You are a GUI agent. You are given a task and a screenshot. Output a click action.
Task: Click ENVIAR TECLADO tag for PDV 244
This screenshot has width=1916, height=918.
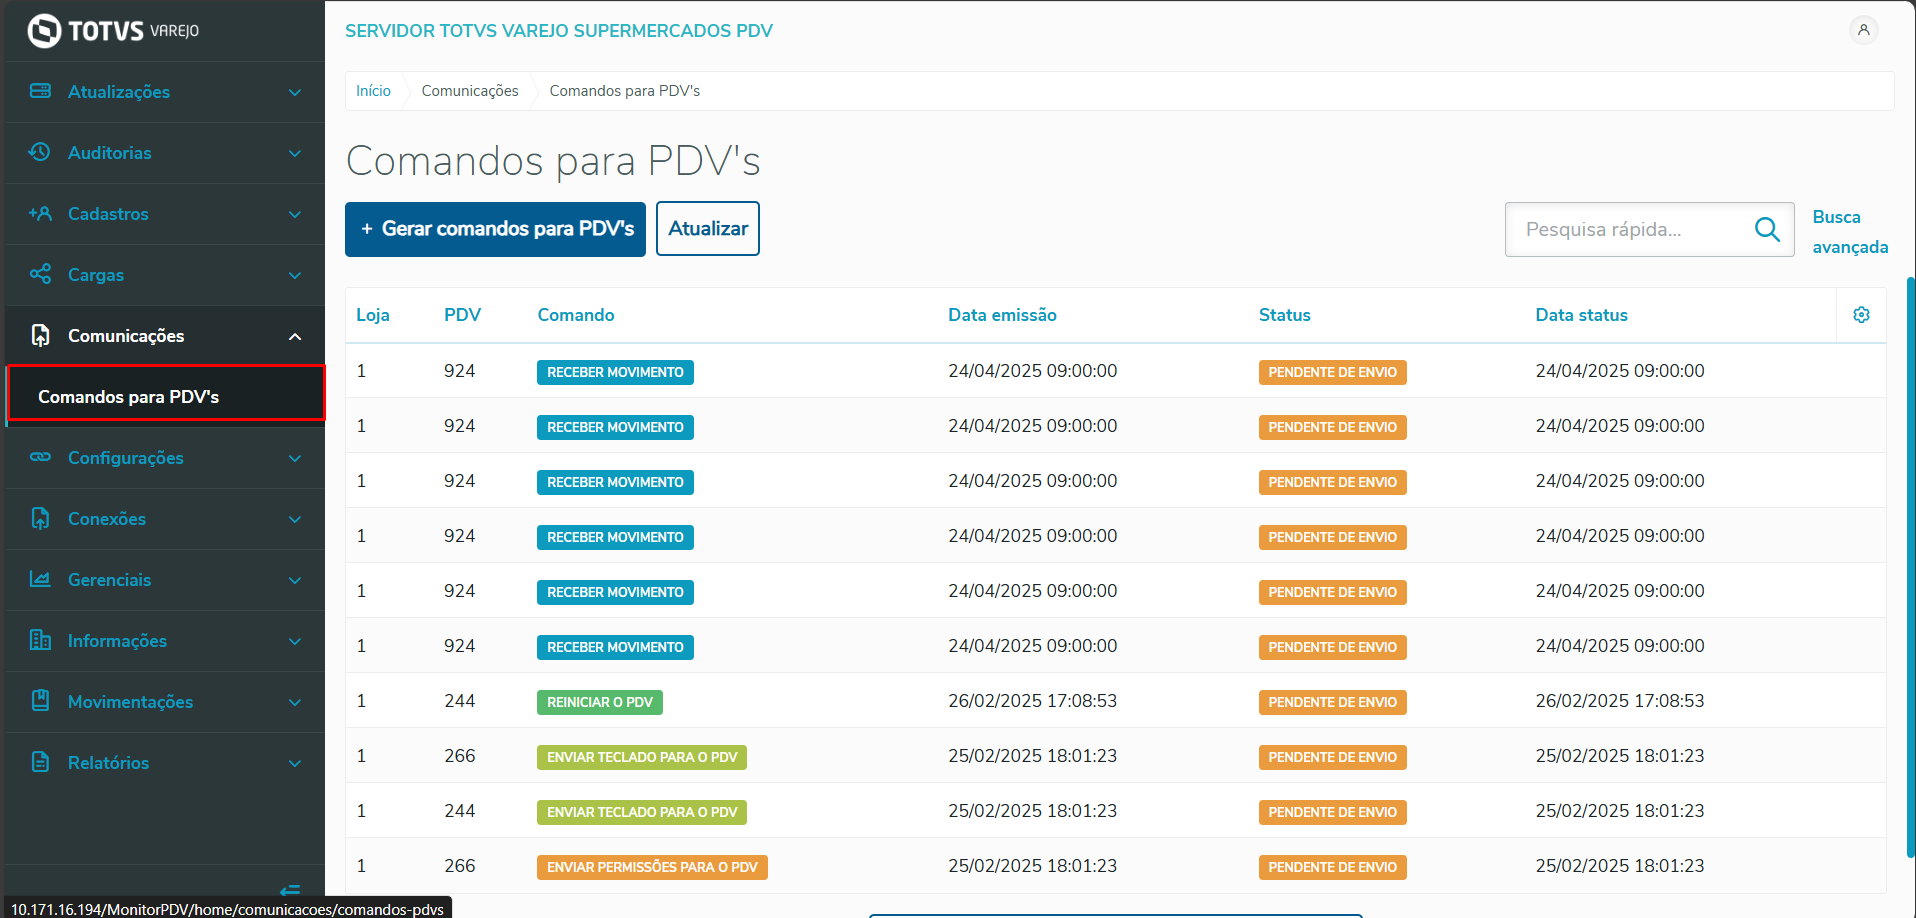click(642, 812)
